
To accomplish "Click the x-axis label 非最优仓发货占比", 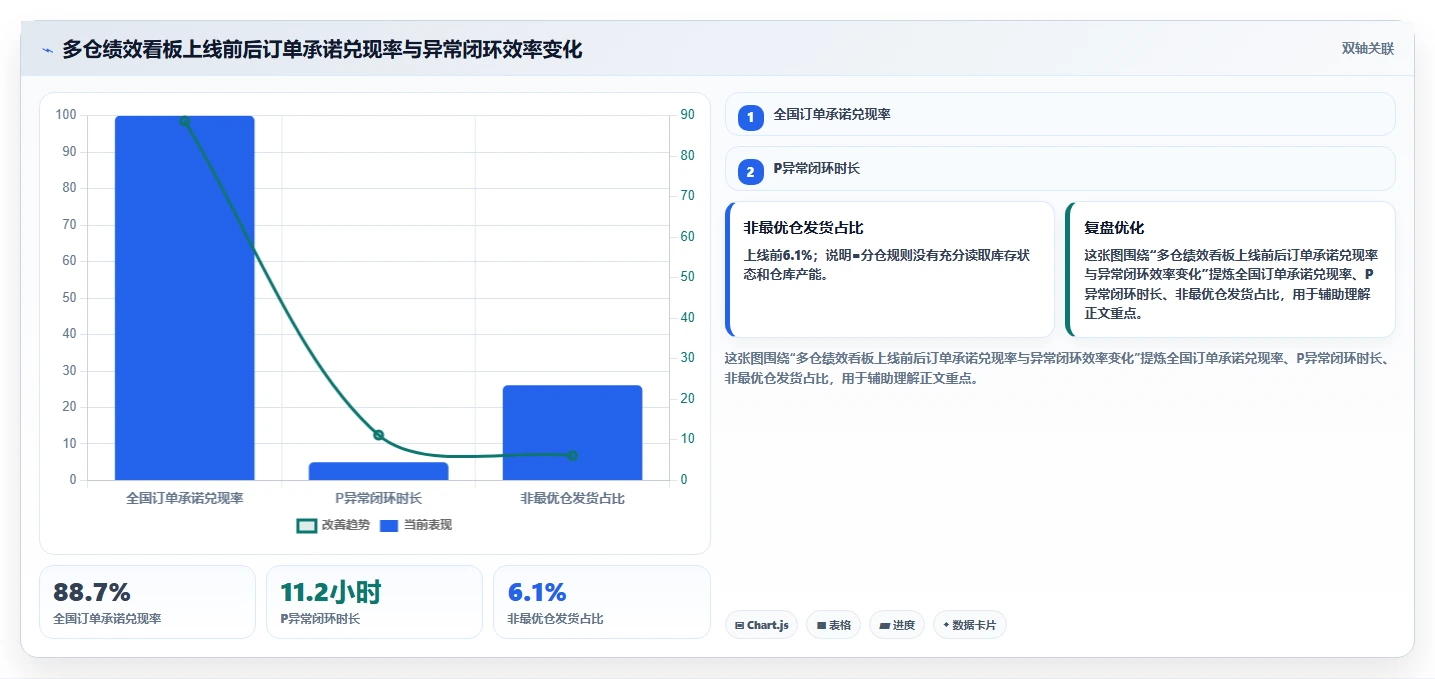I will pos(572,497).
